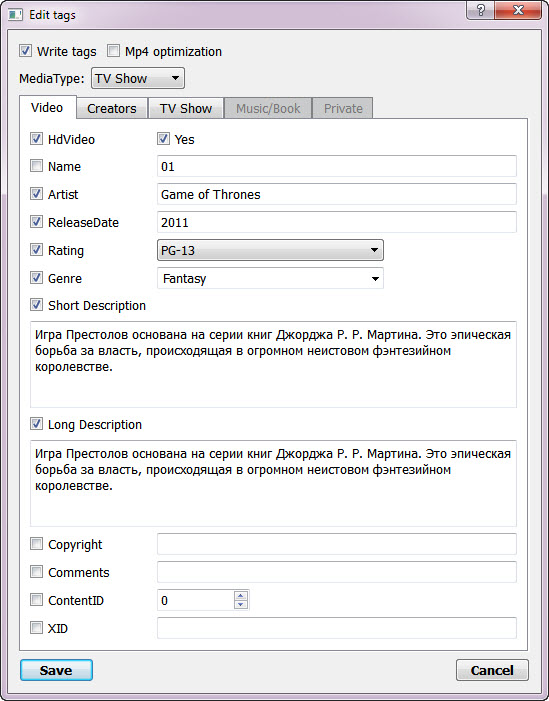Viewport: 549px width, 701px height.
Task: Click the Save button
Action: point(56,670)
